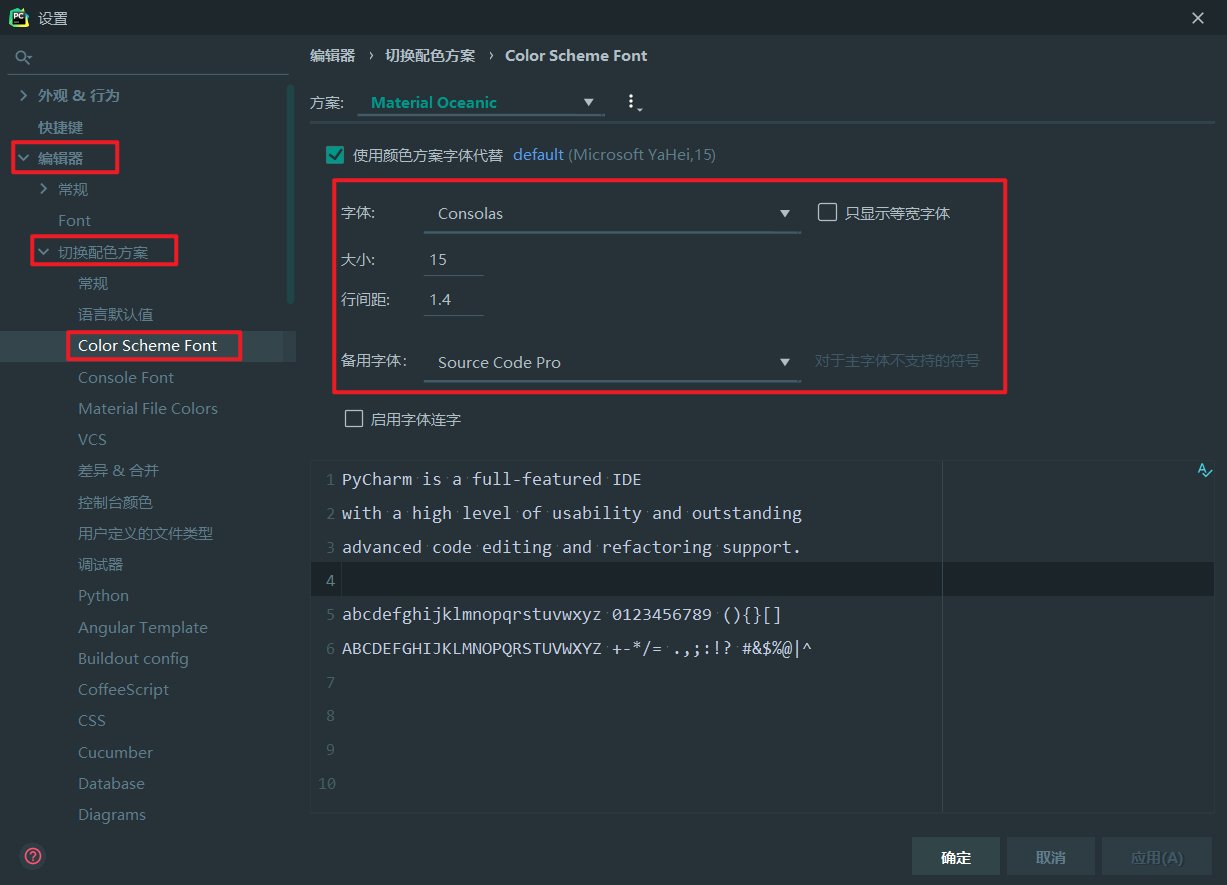
Task: Select Database page
Action: pos(112,783)
